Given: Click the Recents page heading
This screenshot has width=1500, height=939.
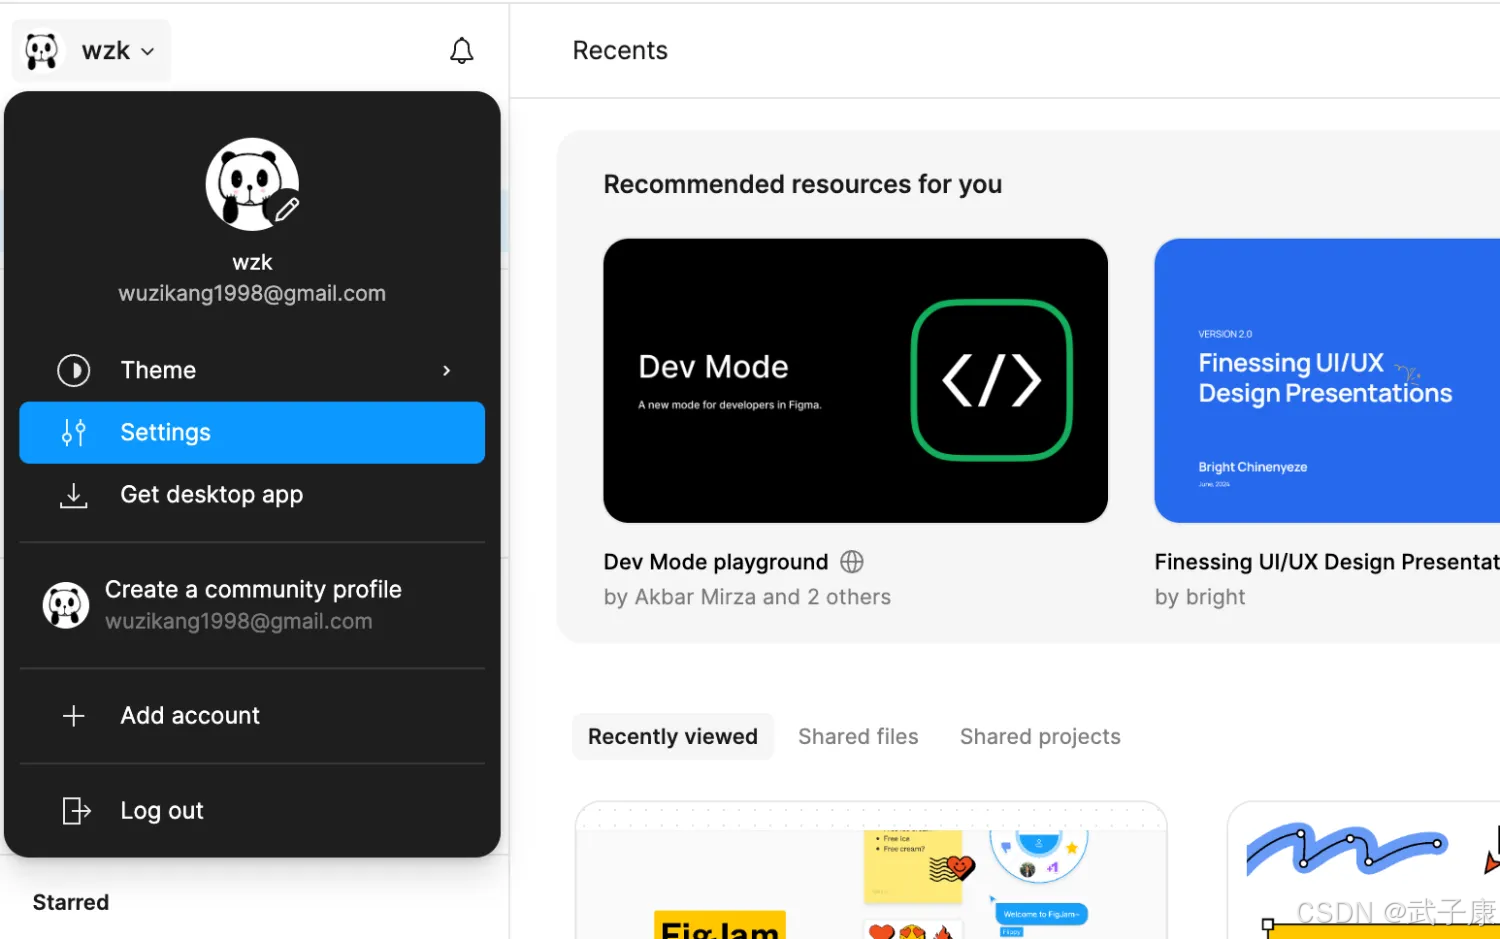Looking at the screenshot, I should (x=620, y=50).
